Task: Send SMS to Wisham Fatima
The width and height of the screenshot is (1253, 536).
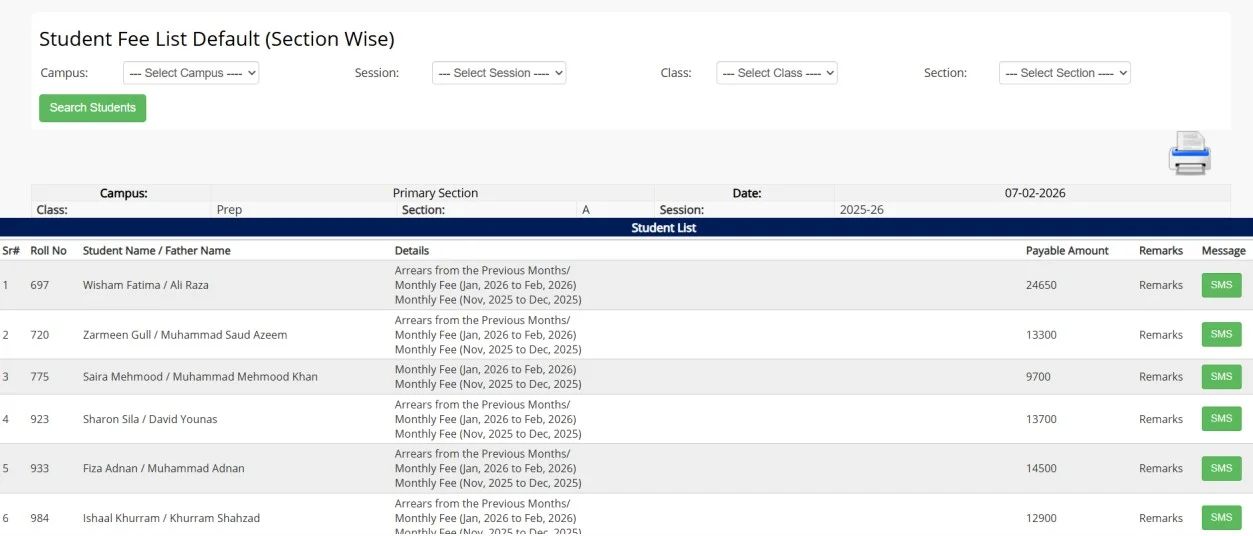Action: click(1221, 285)
